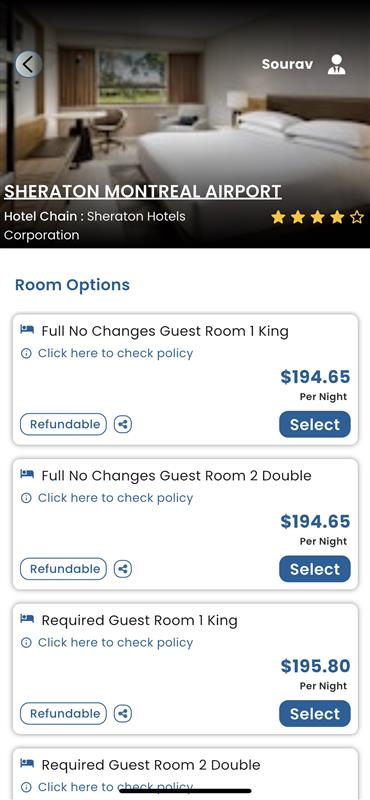Tap Refundable tag on 2 Double room
This screenshot has width=370, height=800.
63,569
